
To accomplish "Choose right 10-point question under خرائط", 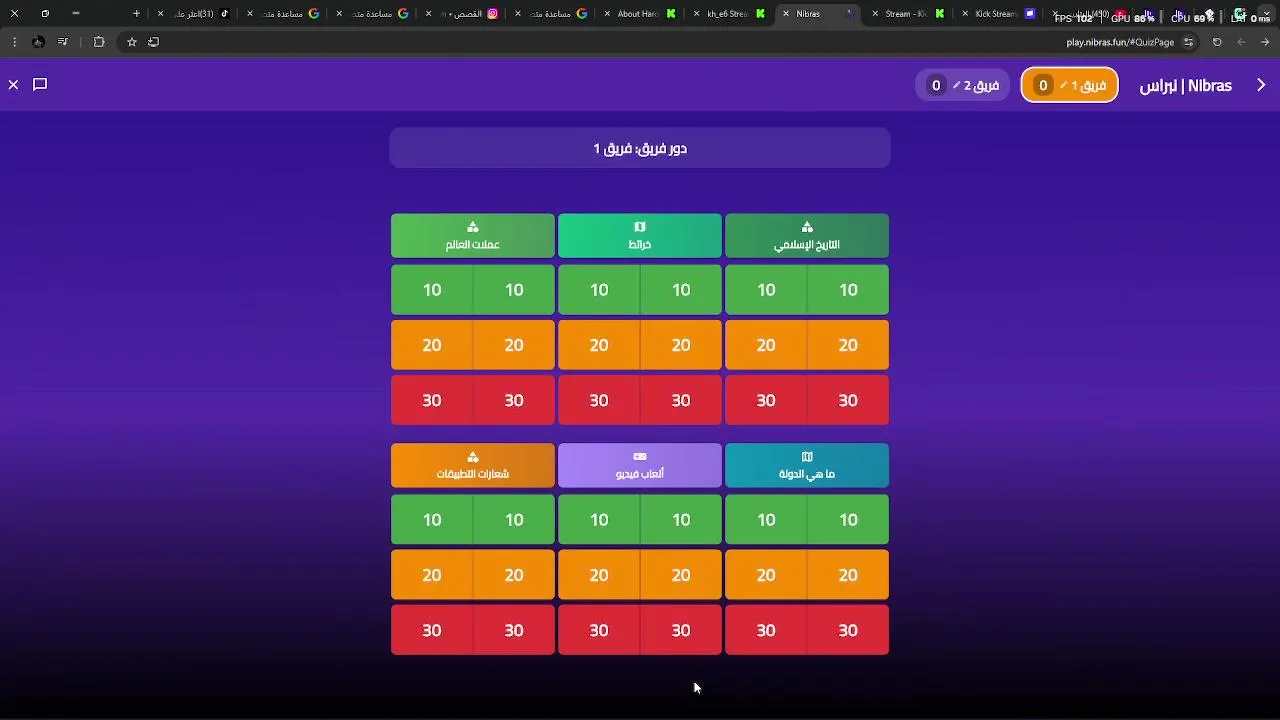I will point(681,290).
